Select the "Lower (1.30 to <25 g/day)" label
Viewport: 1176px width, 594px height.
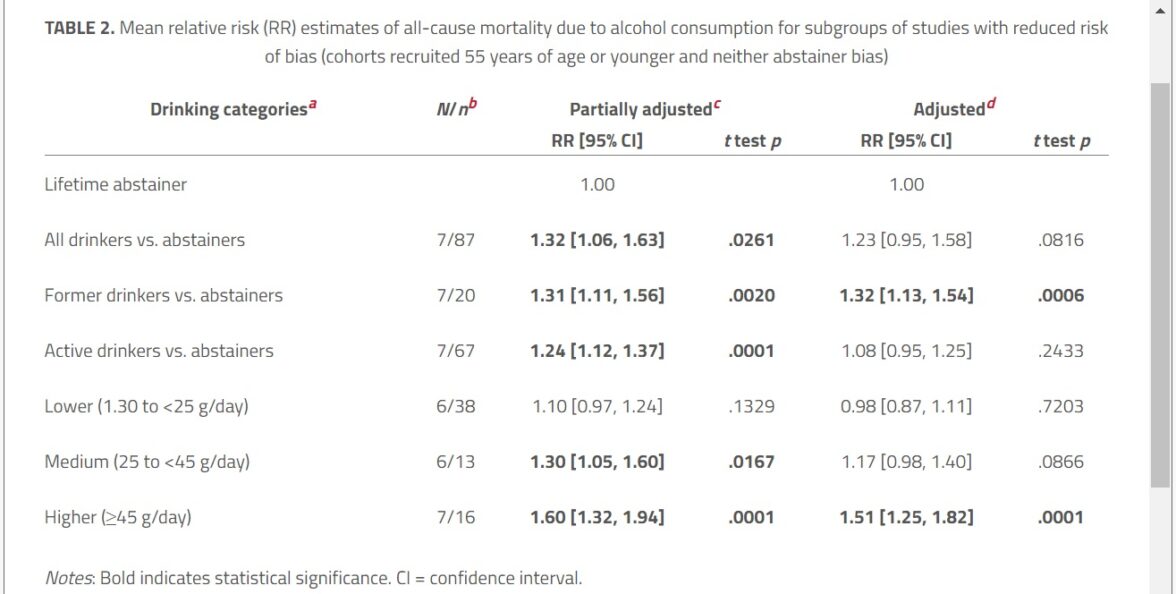146,406
